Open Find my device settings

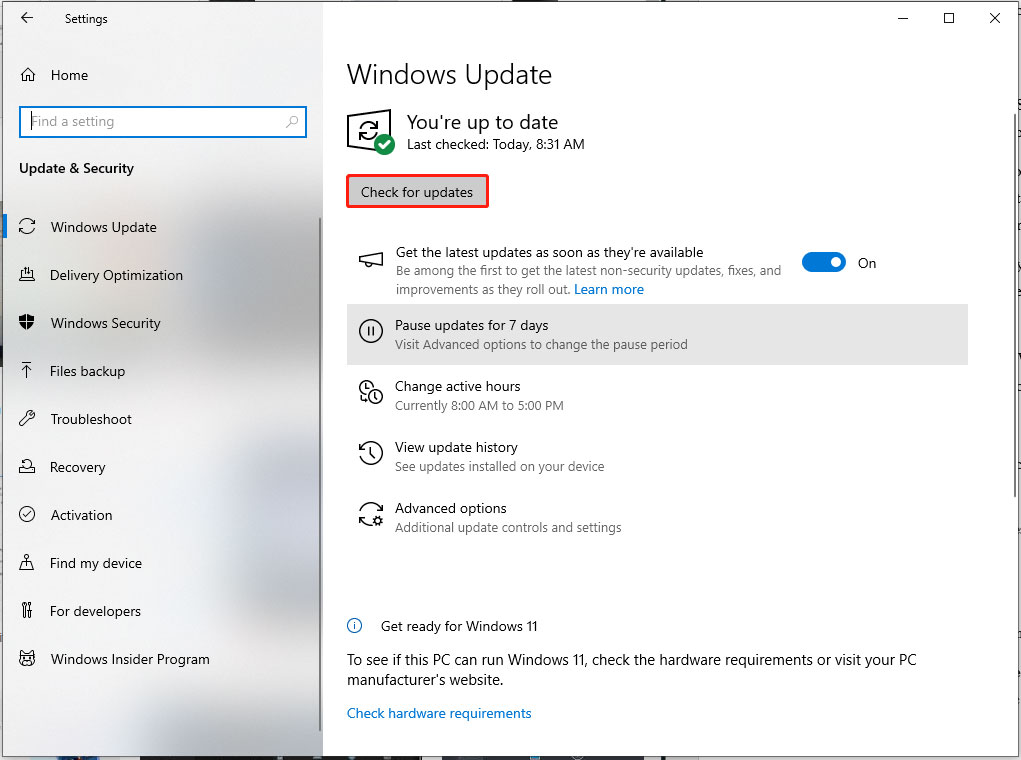coord(161,563)
